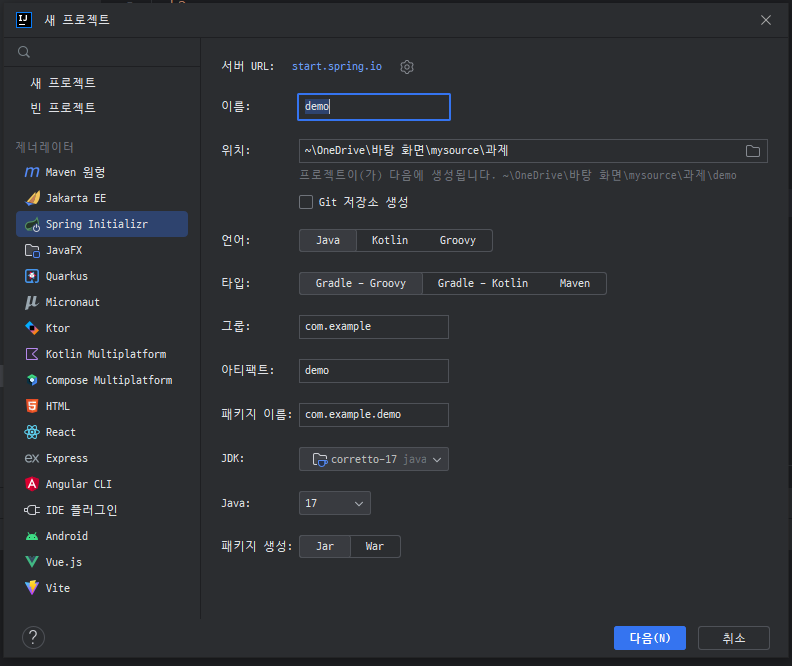Select Jar packaging

(325, 546)
